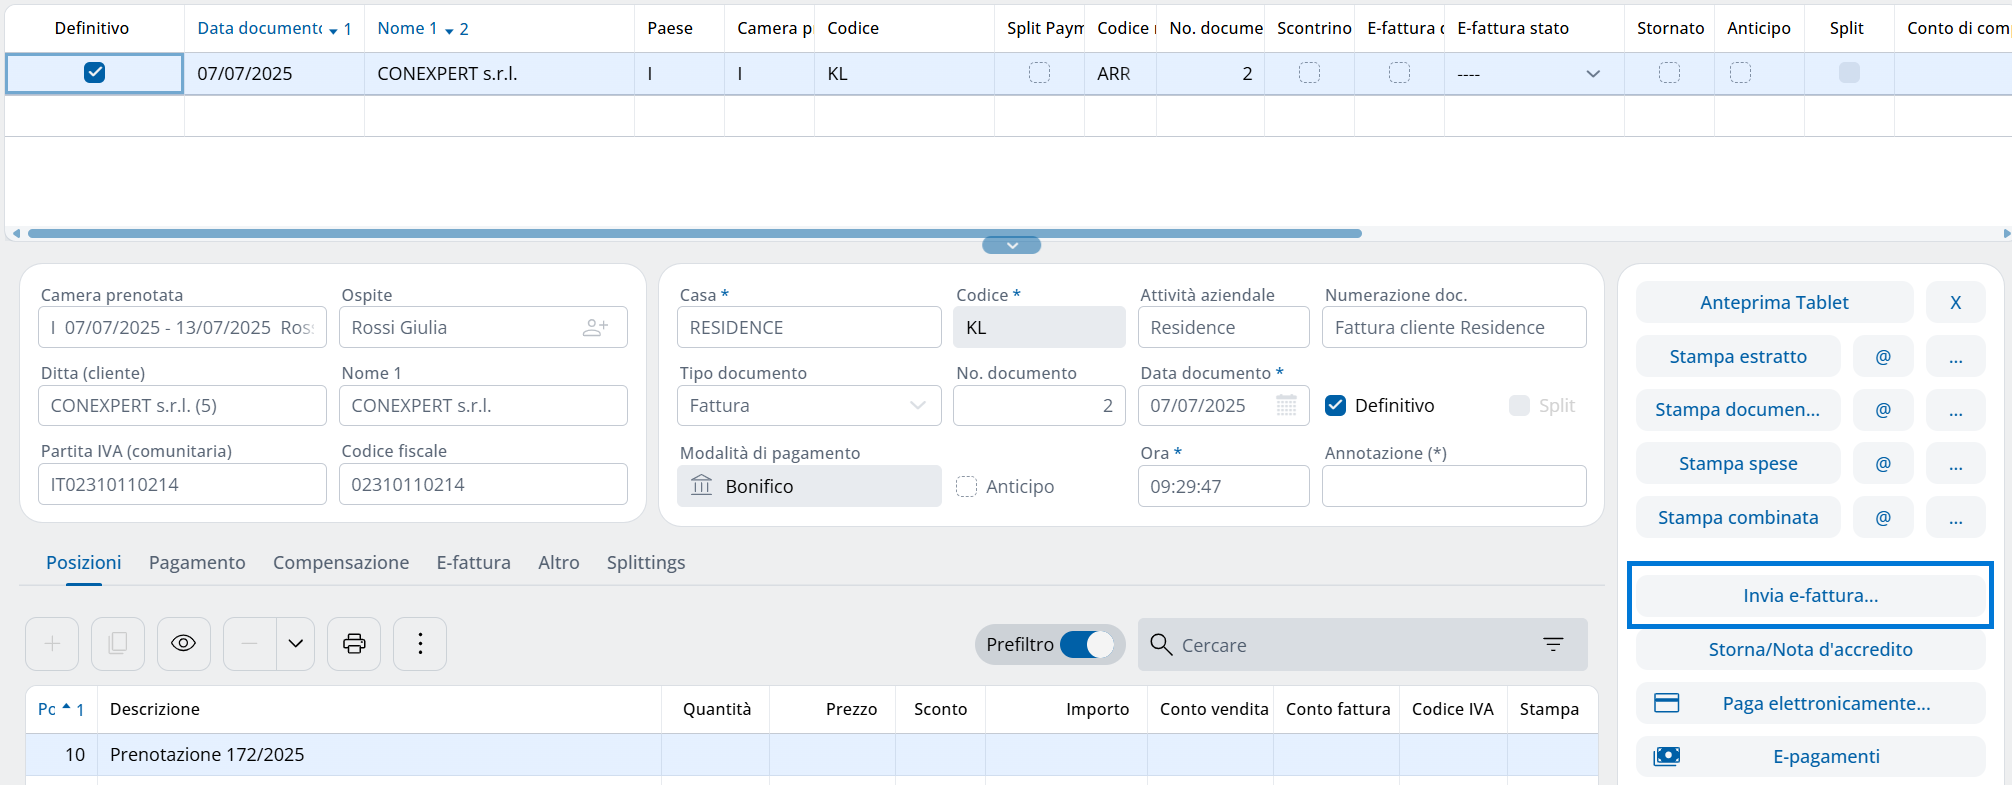
Task: Email Stampa spese with @ button
Action: point(1883,464)
